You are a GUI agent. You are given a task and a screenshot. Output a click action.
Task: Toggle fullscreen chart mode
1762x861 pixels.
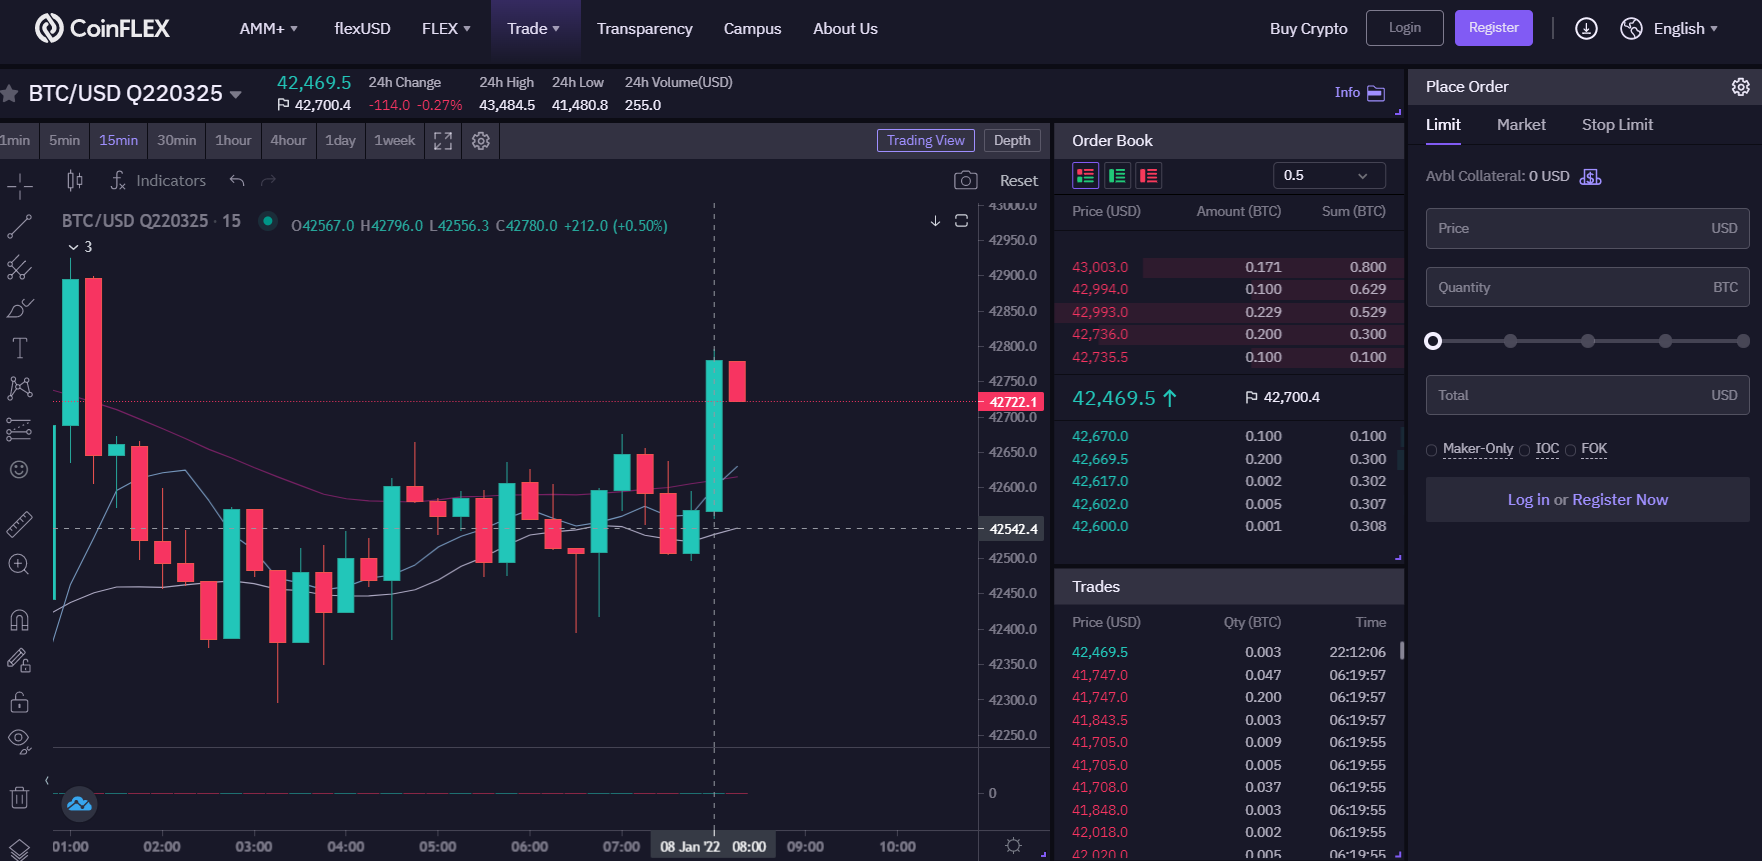click(x=443, y=141)
